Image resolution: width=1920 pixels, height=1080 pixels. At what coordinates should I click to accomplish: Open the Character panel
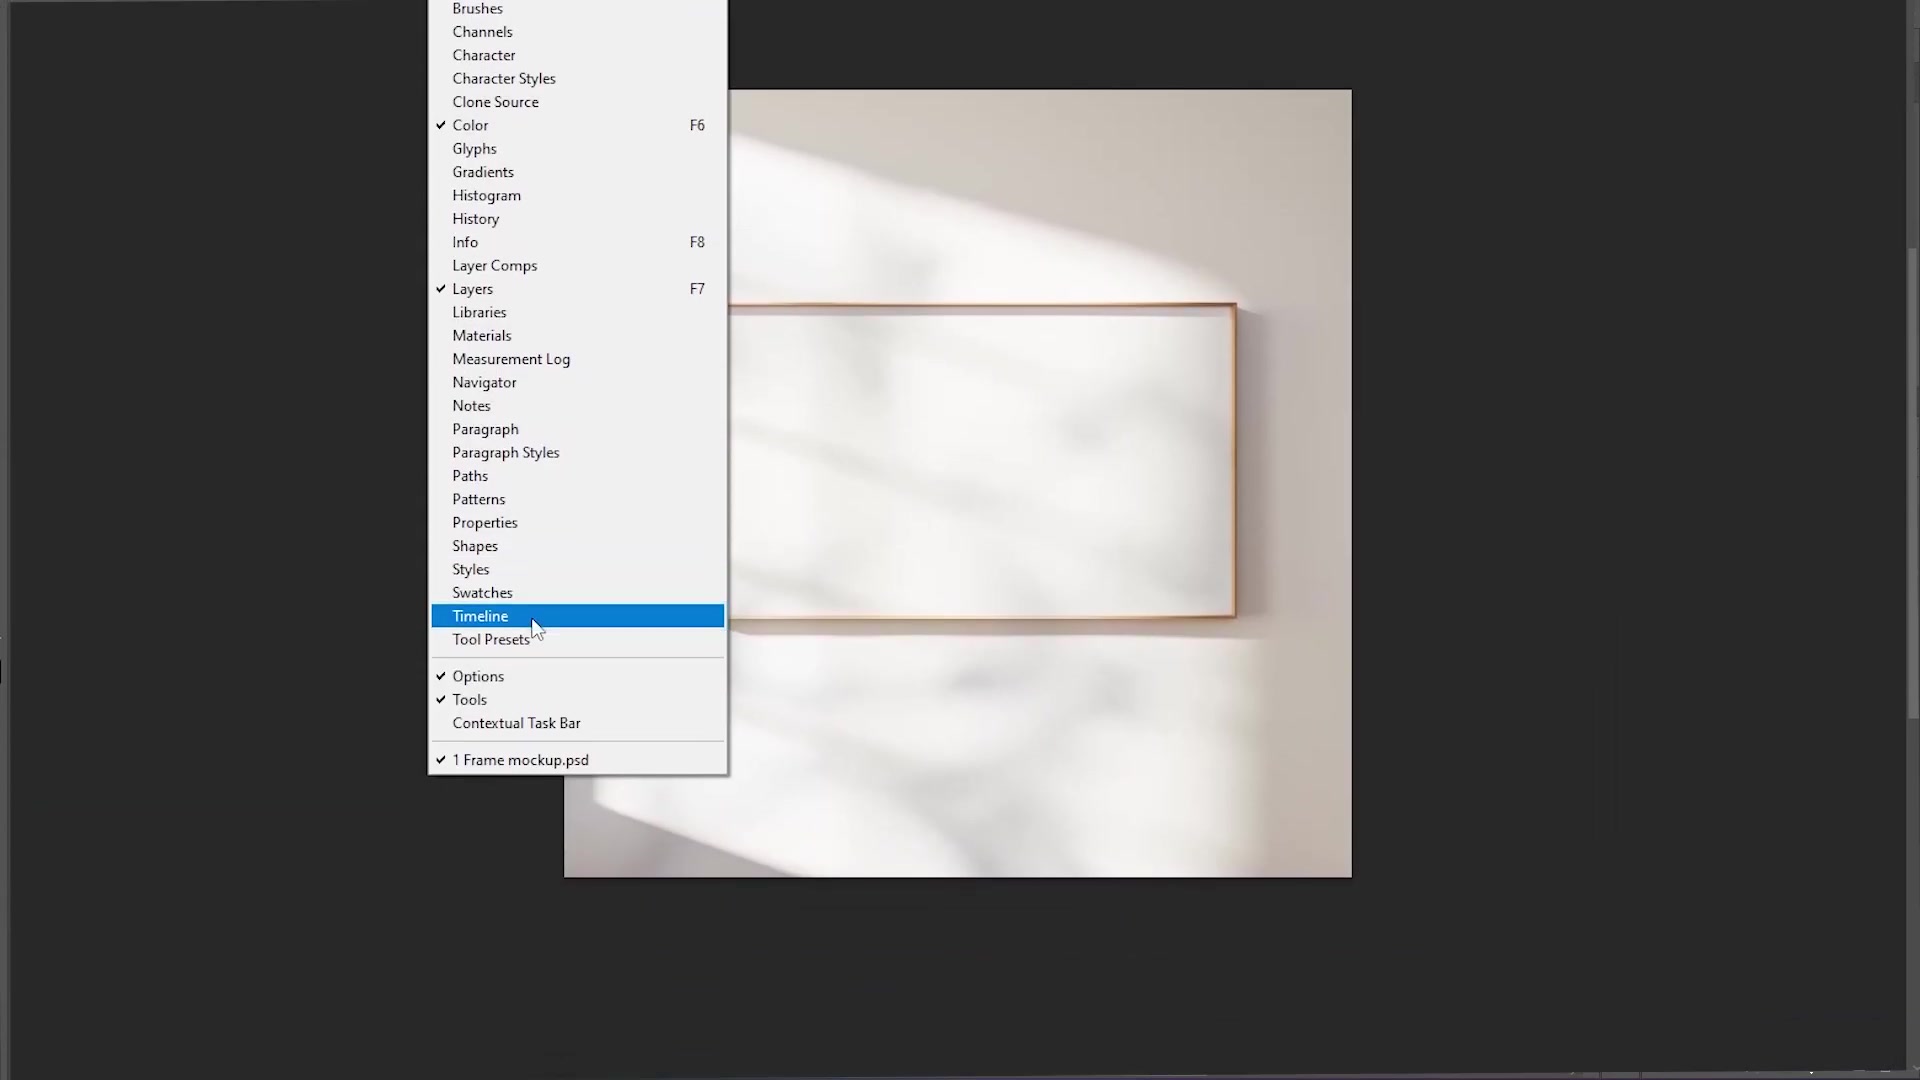[484, 55]
